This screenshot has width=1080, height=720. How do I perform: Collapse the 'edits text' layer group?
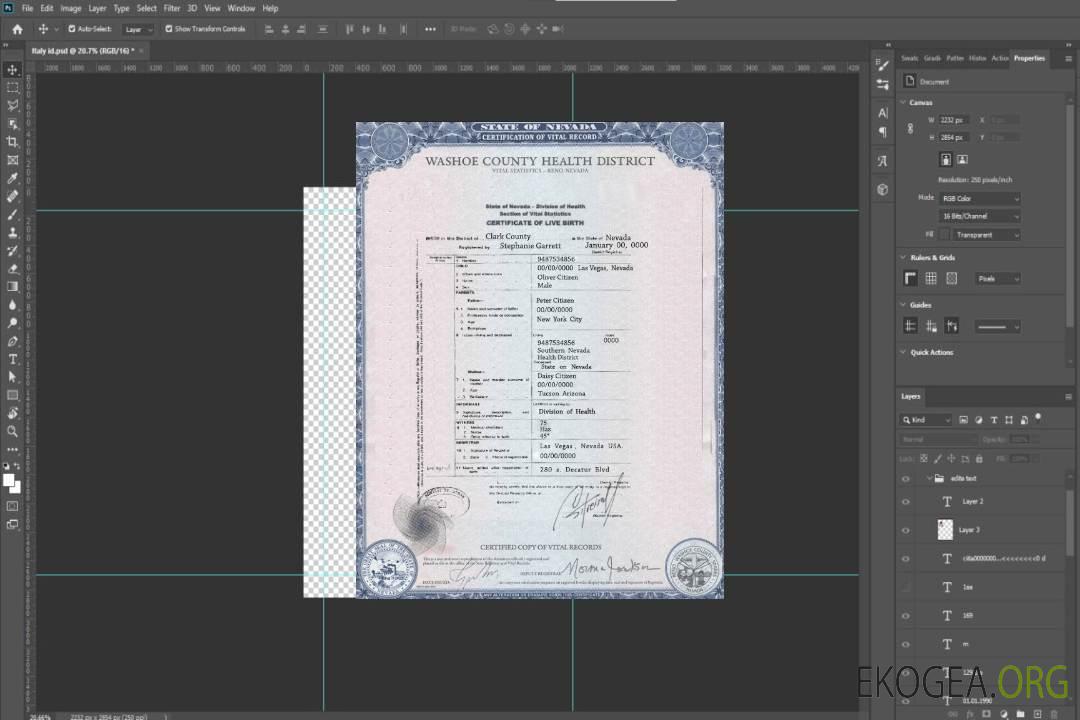tap(929, 478)
